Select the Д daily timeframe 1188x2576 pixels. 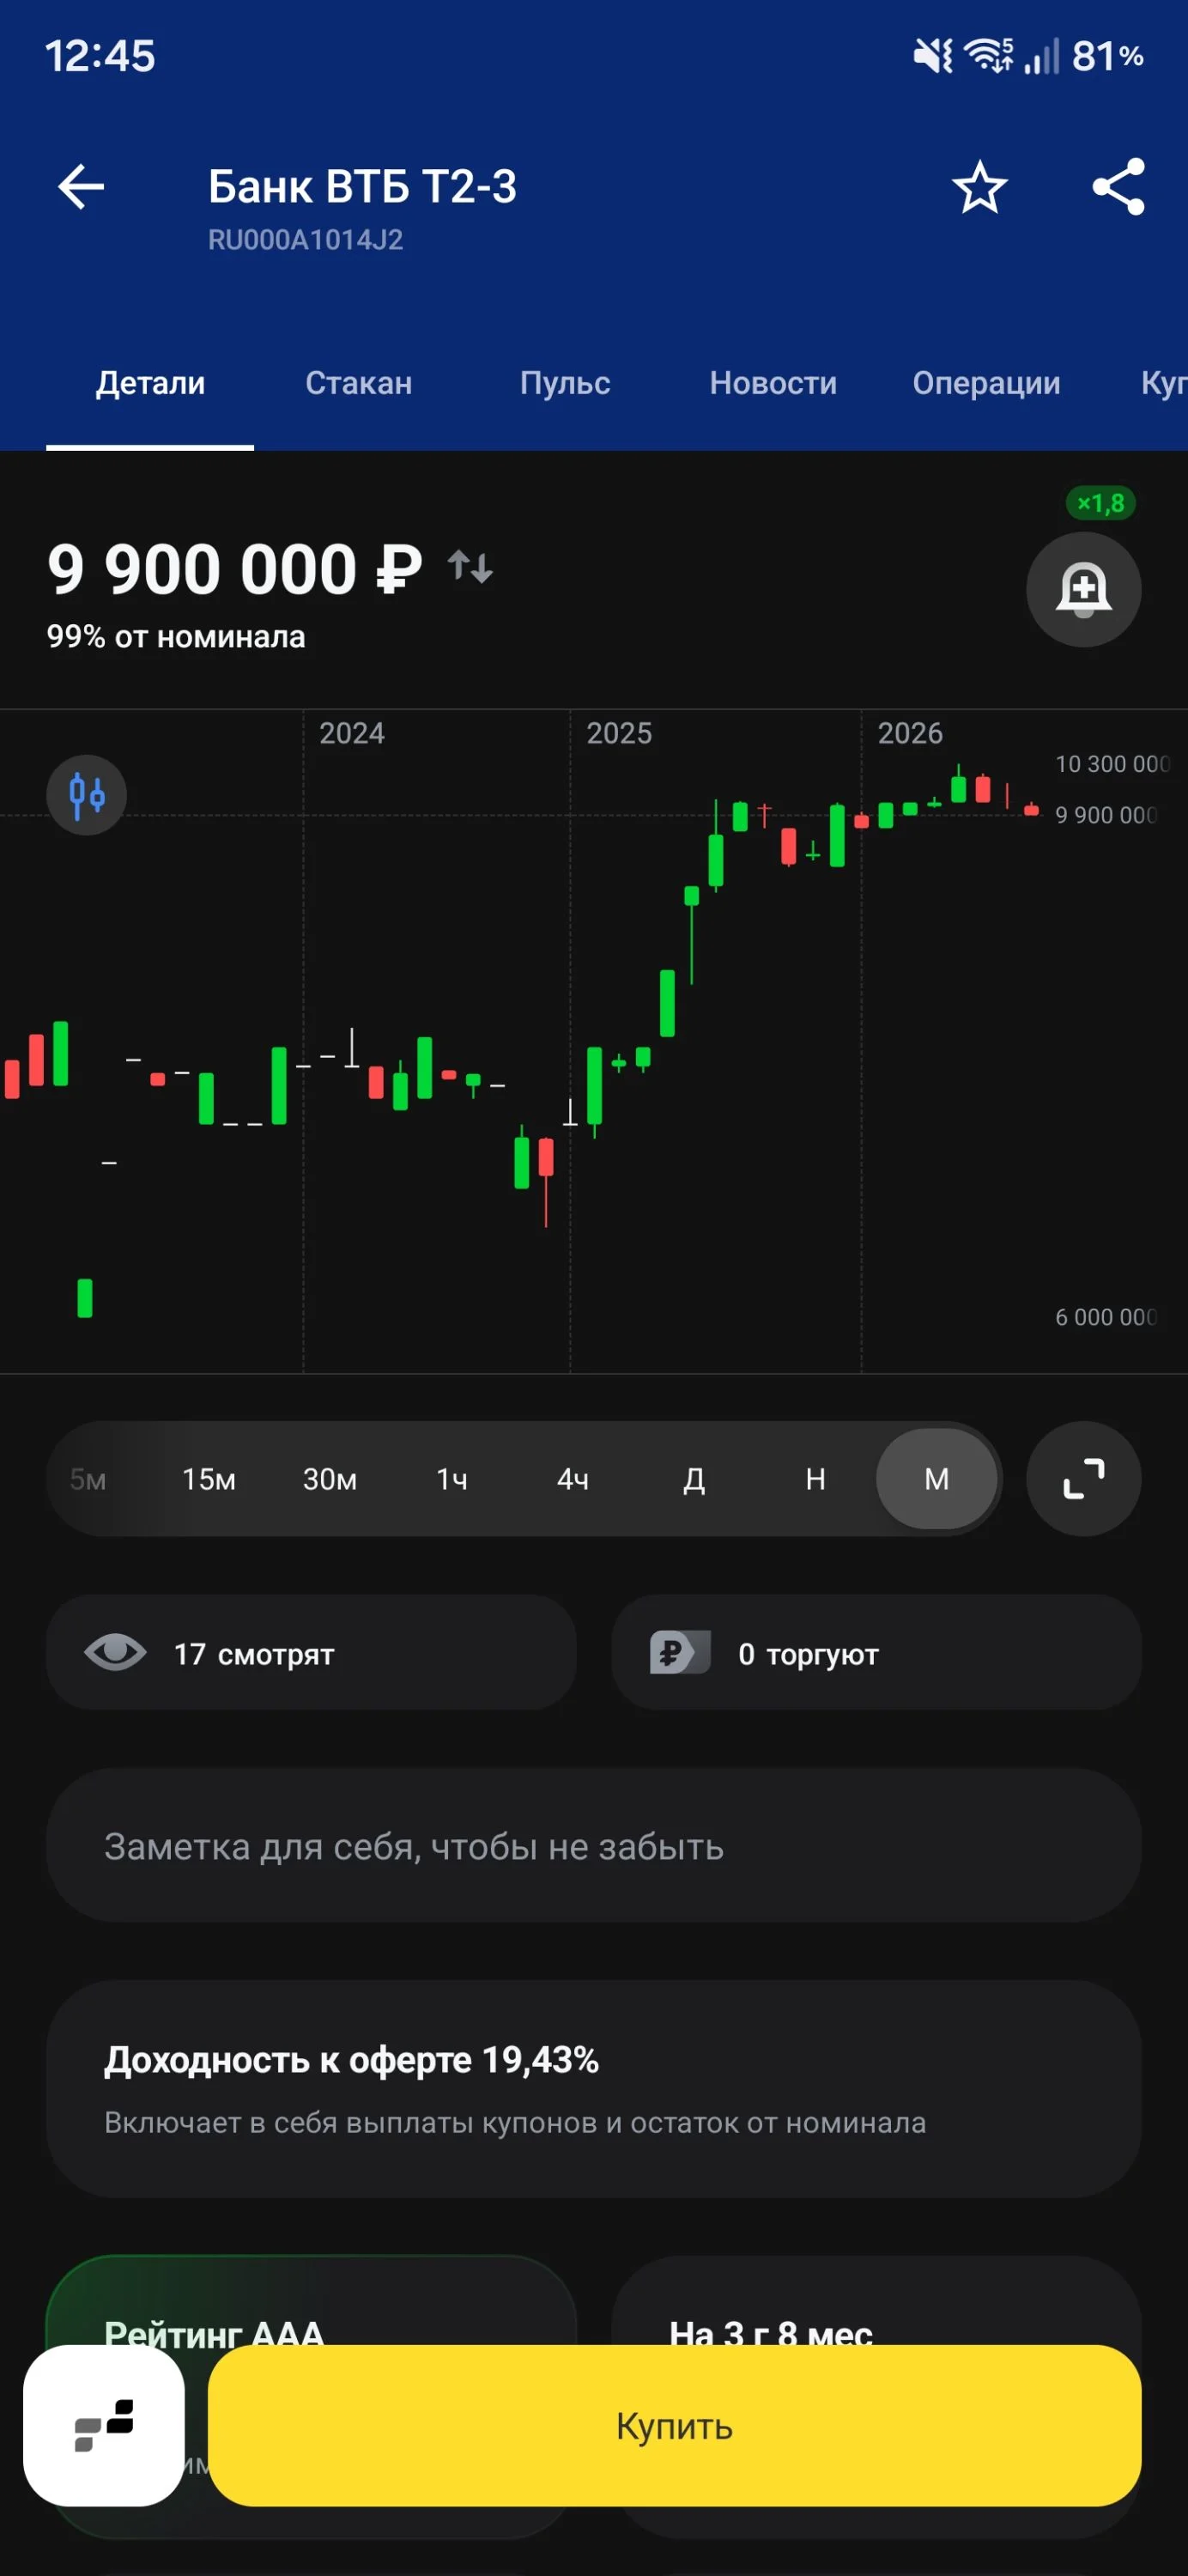pos(694,1479)
